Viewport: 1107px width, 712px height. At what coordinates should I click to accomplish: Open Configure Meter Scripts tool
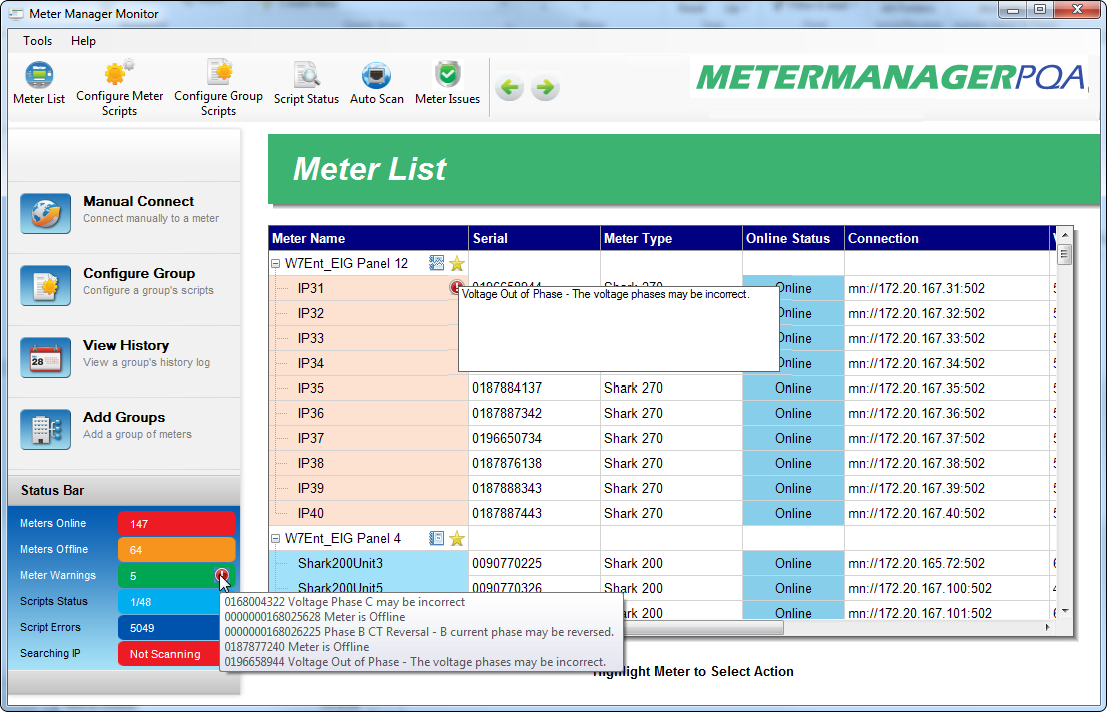coord(119,89)
